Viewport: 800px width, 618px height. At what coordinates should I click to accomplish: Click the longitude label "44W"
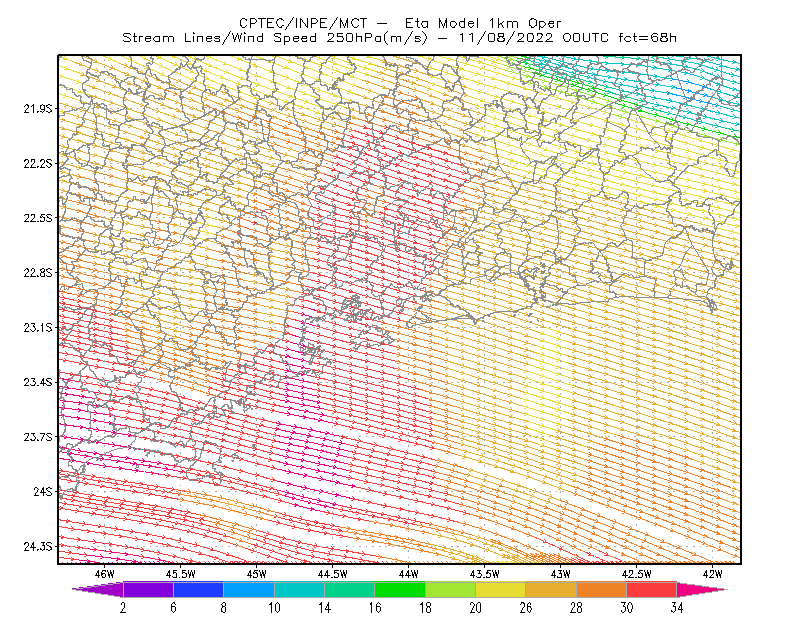tap(409, 574)
